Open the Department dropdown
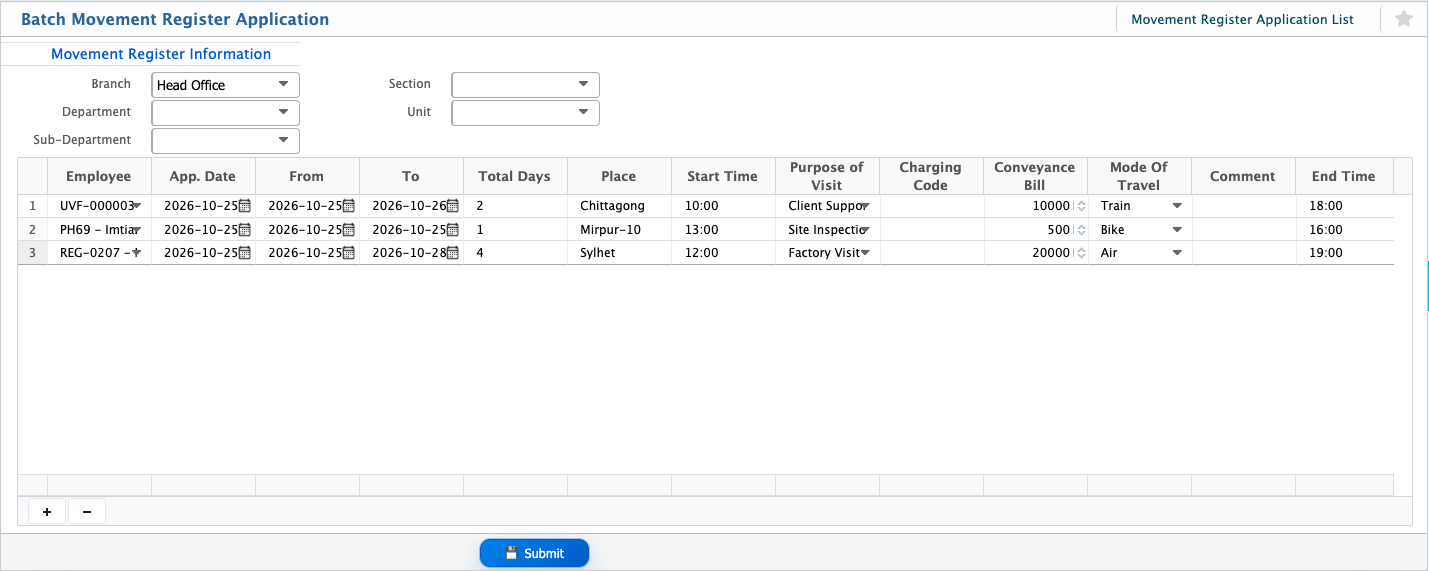 click(x=226, y=113)
